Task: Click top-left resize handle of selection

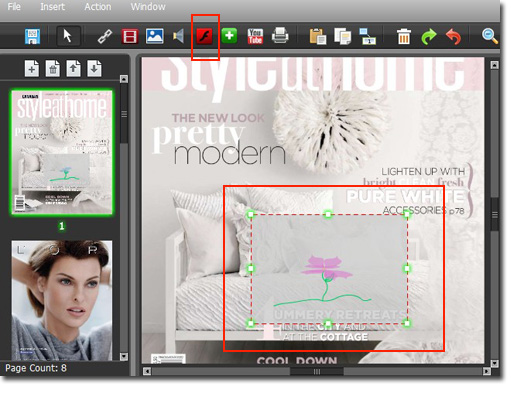Action: [x=251, y=214]
